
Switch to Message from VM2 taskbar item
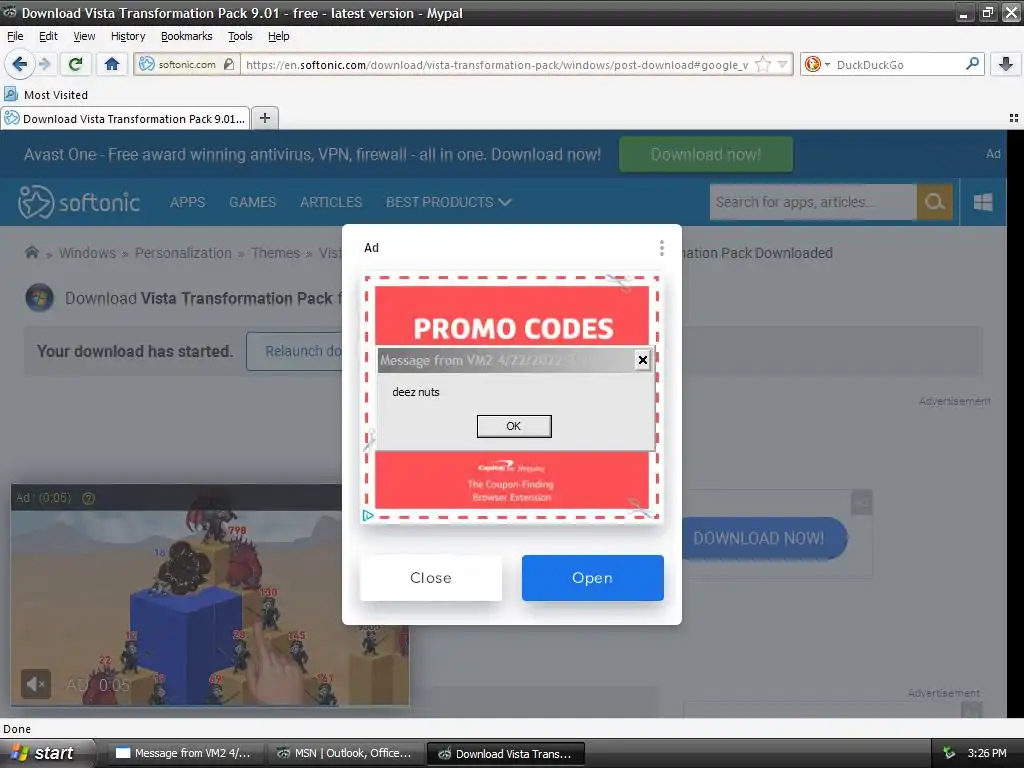click(184, 753)
